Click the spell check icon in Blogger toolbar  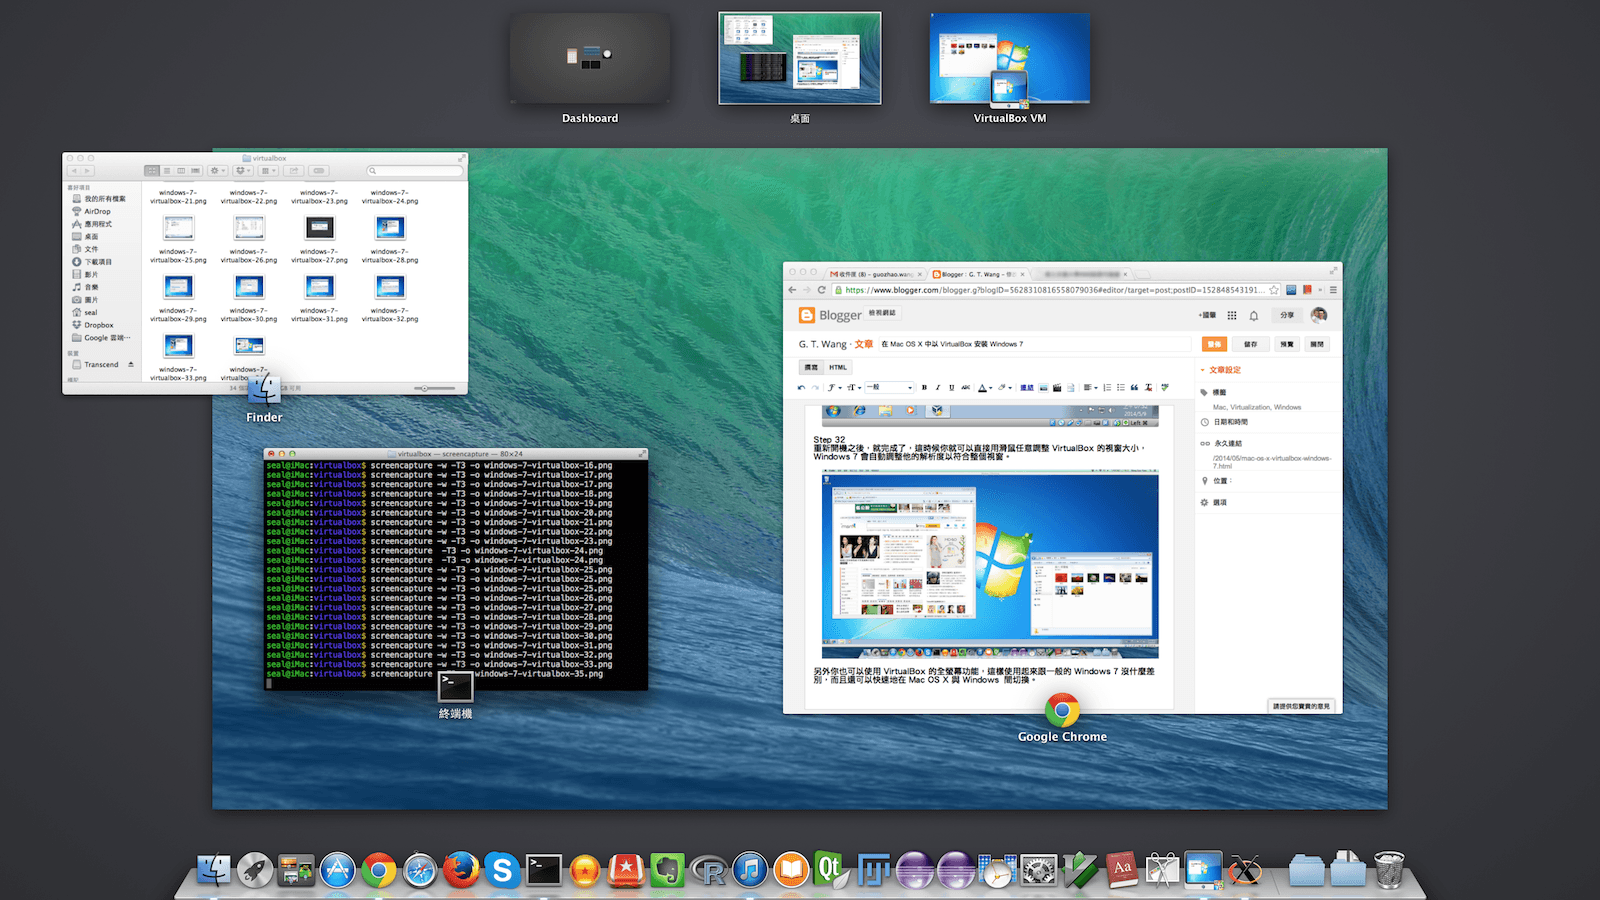coord(1166,388)
